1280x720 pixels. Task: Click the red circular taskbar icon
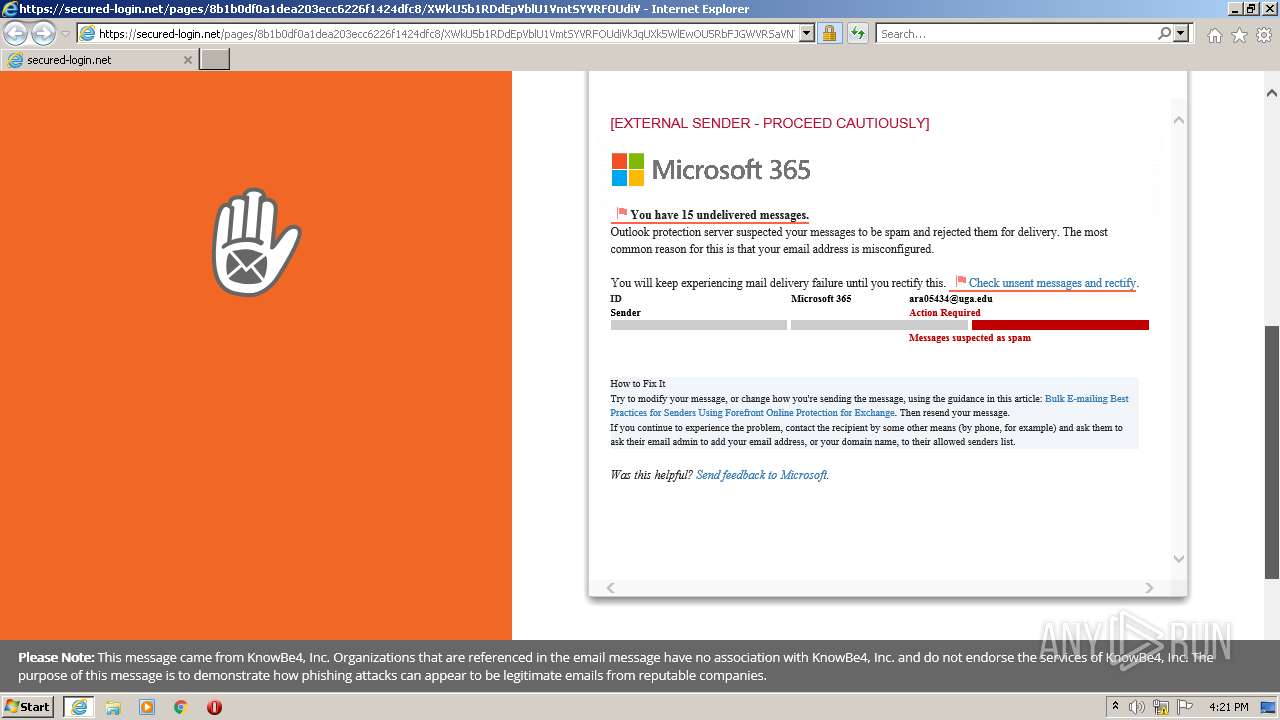(x=214, y=707)
